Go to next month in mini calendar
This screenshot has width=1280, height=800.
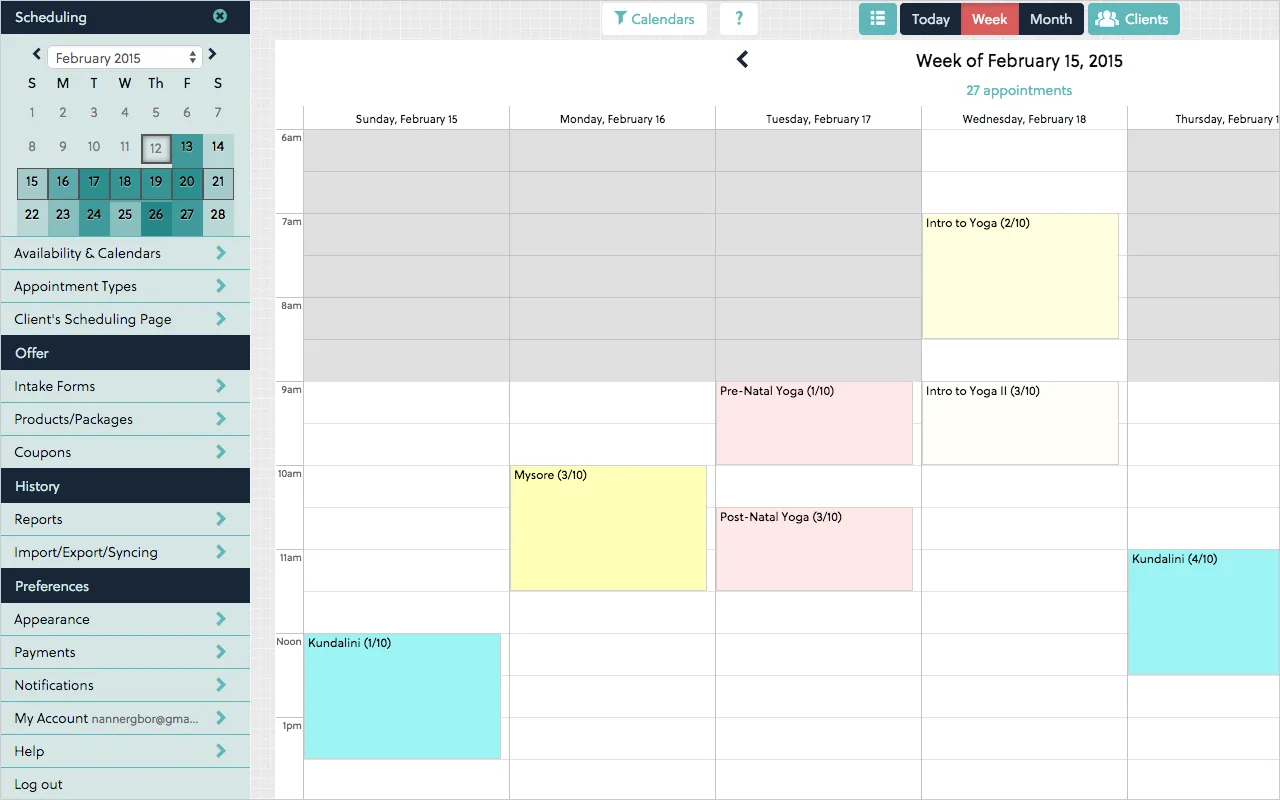(213, 55)
